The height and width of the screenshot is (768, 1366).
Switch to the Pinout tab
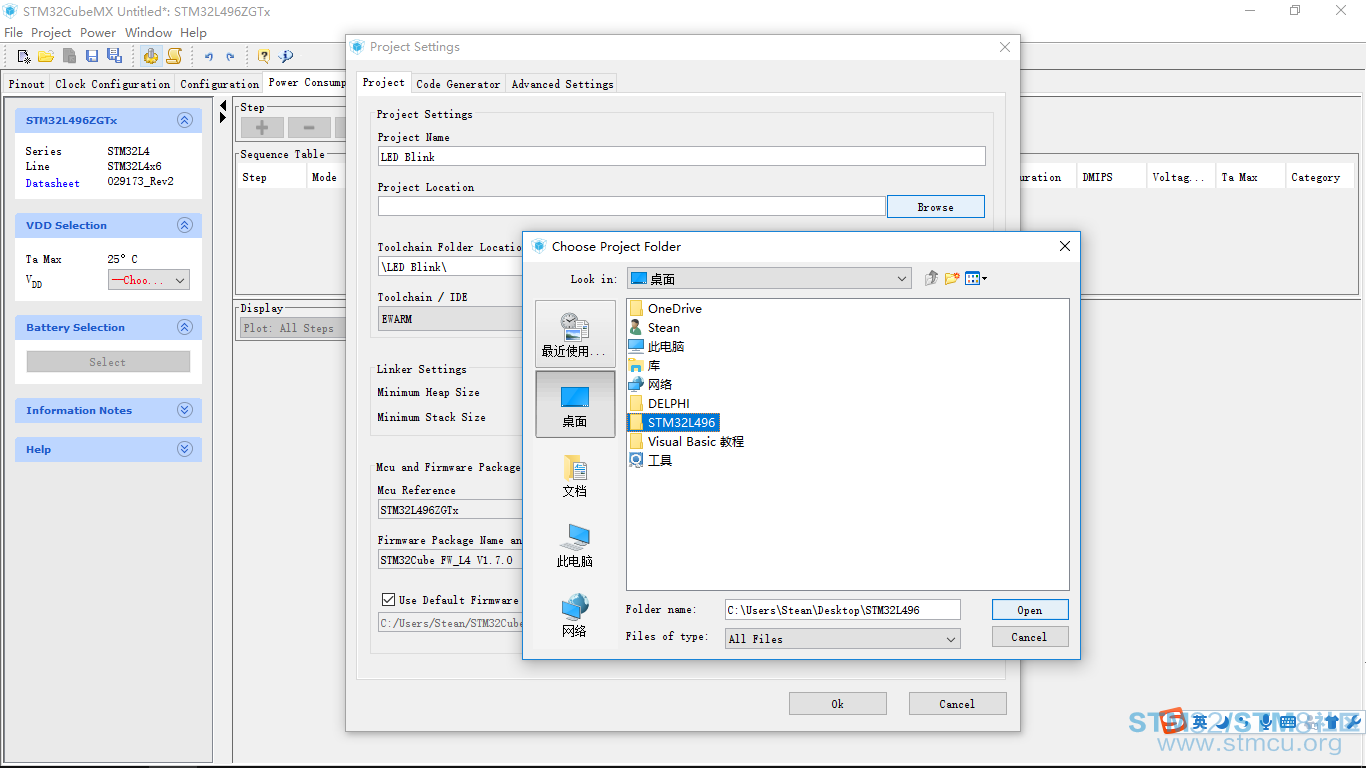tap(27, 84)
